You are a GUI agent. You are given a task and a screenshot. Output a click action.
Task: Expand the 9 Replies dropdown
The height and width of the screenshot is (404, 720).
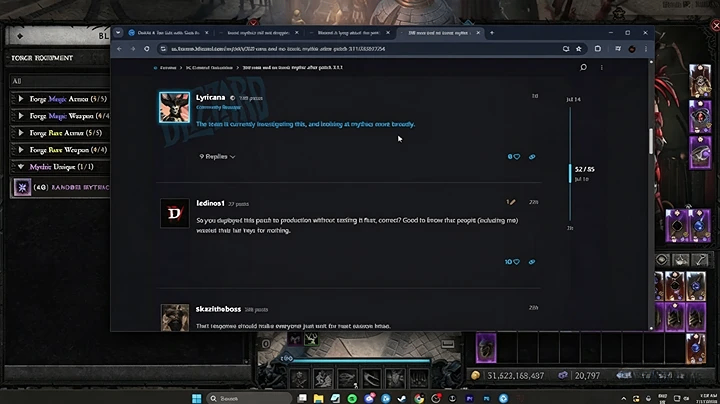pyautogui.click(x=217, y=157)
